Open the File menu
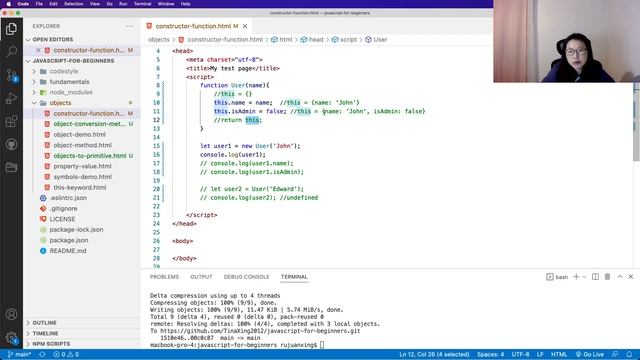 [39, 4]
